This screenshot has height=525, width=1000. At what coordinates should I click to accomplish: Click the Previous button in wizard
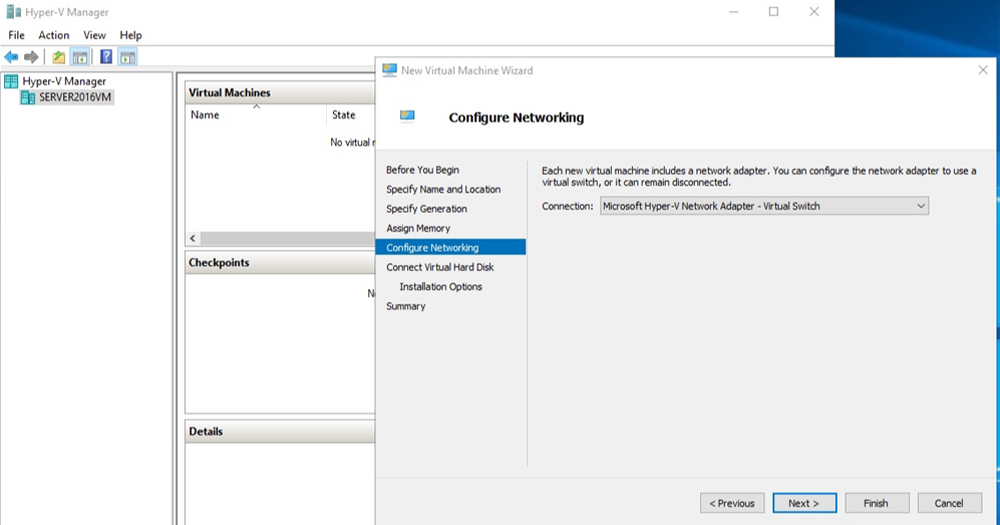point(732,503)
